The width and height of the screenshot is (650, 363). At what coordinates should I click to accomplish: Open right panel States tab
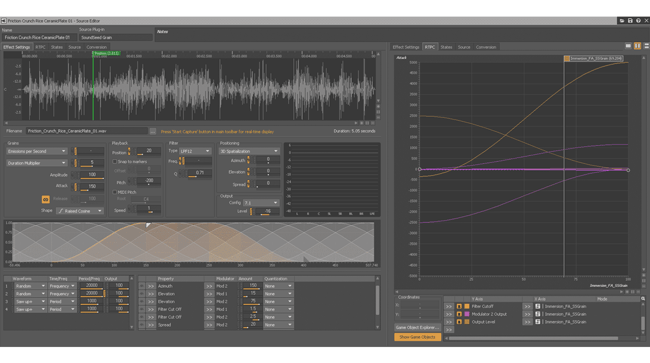pos(446,47)
